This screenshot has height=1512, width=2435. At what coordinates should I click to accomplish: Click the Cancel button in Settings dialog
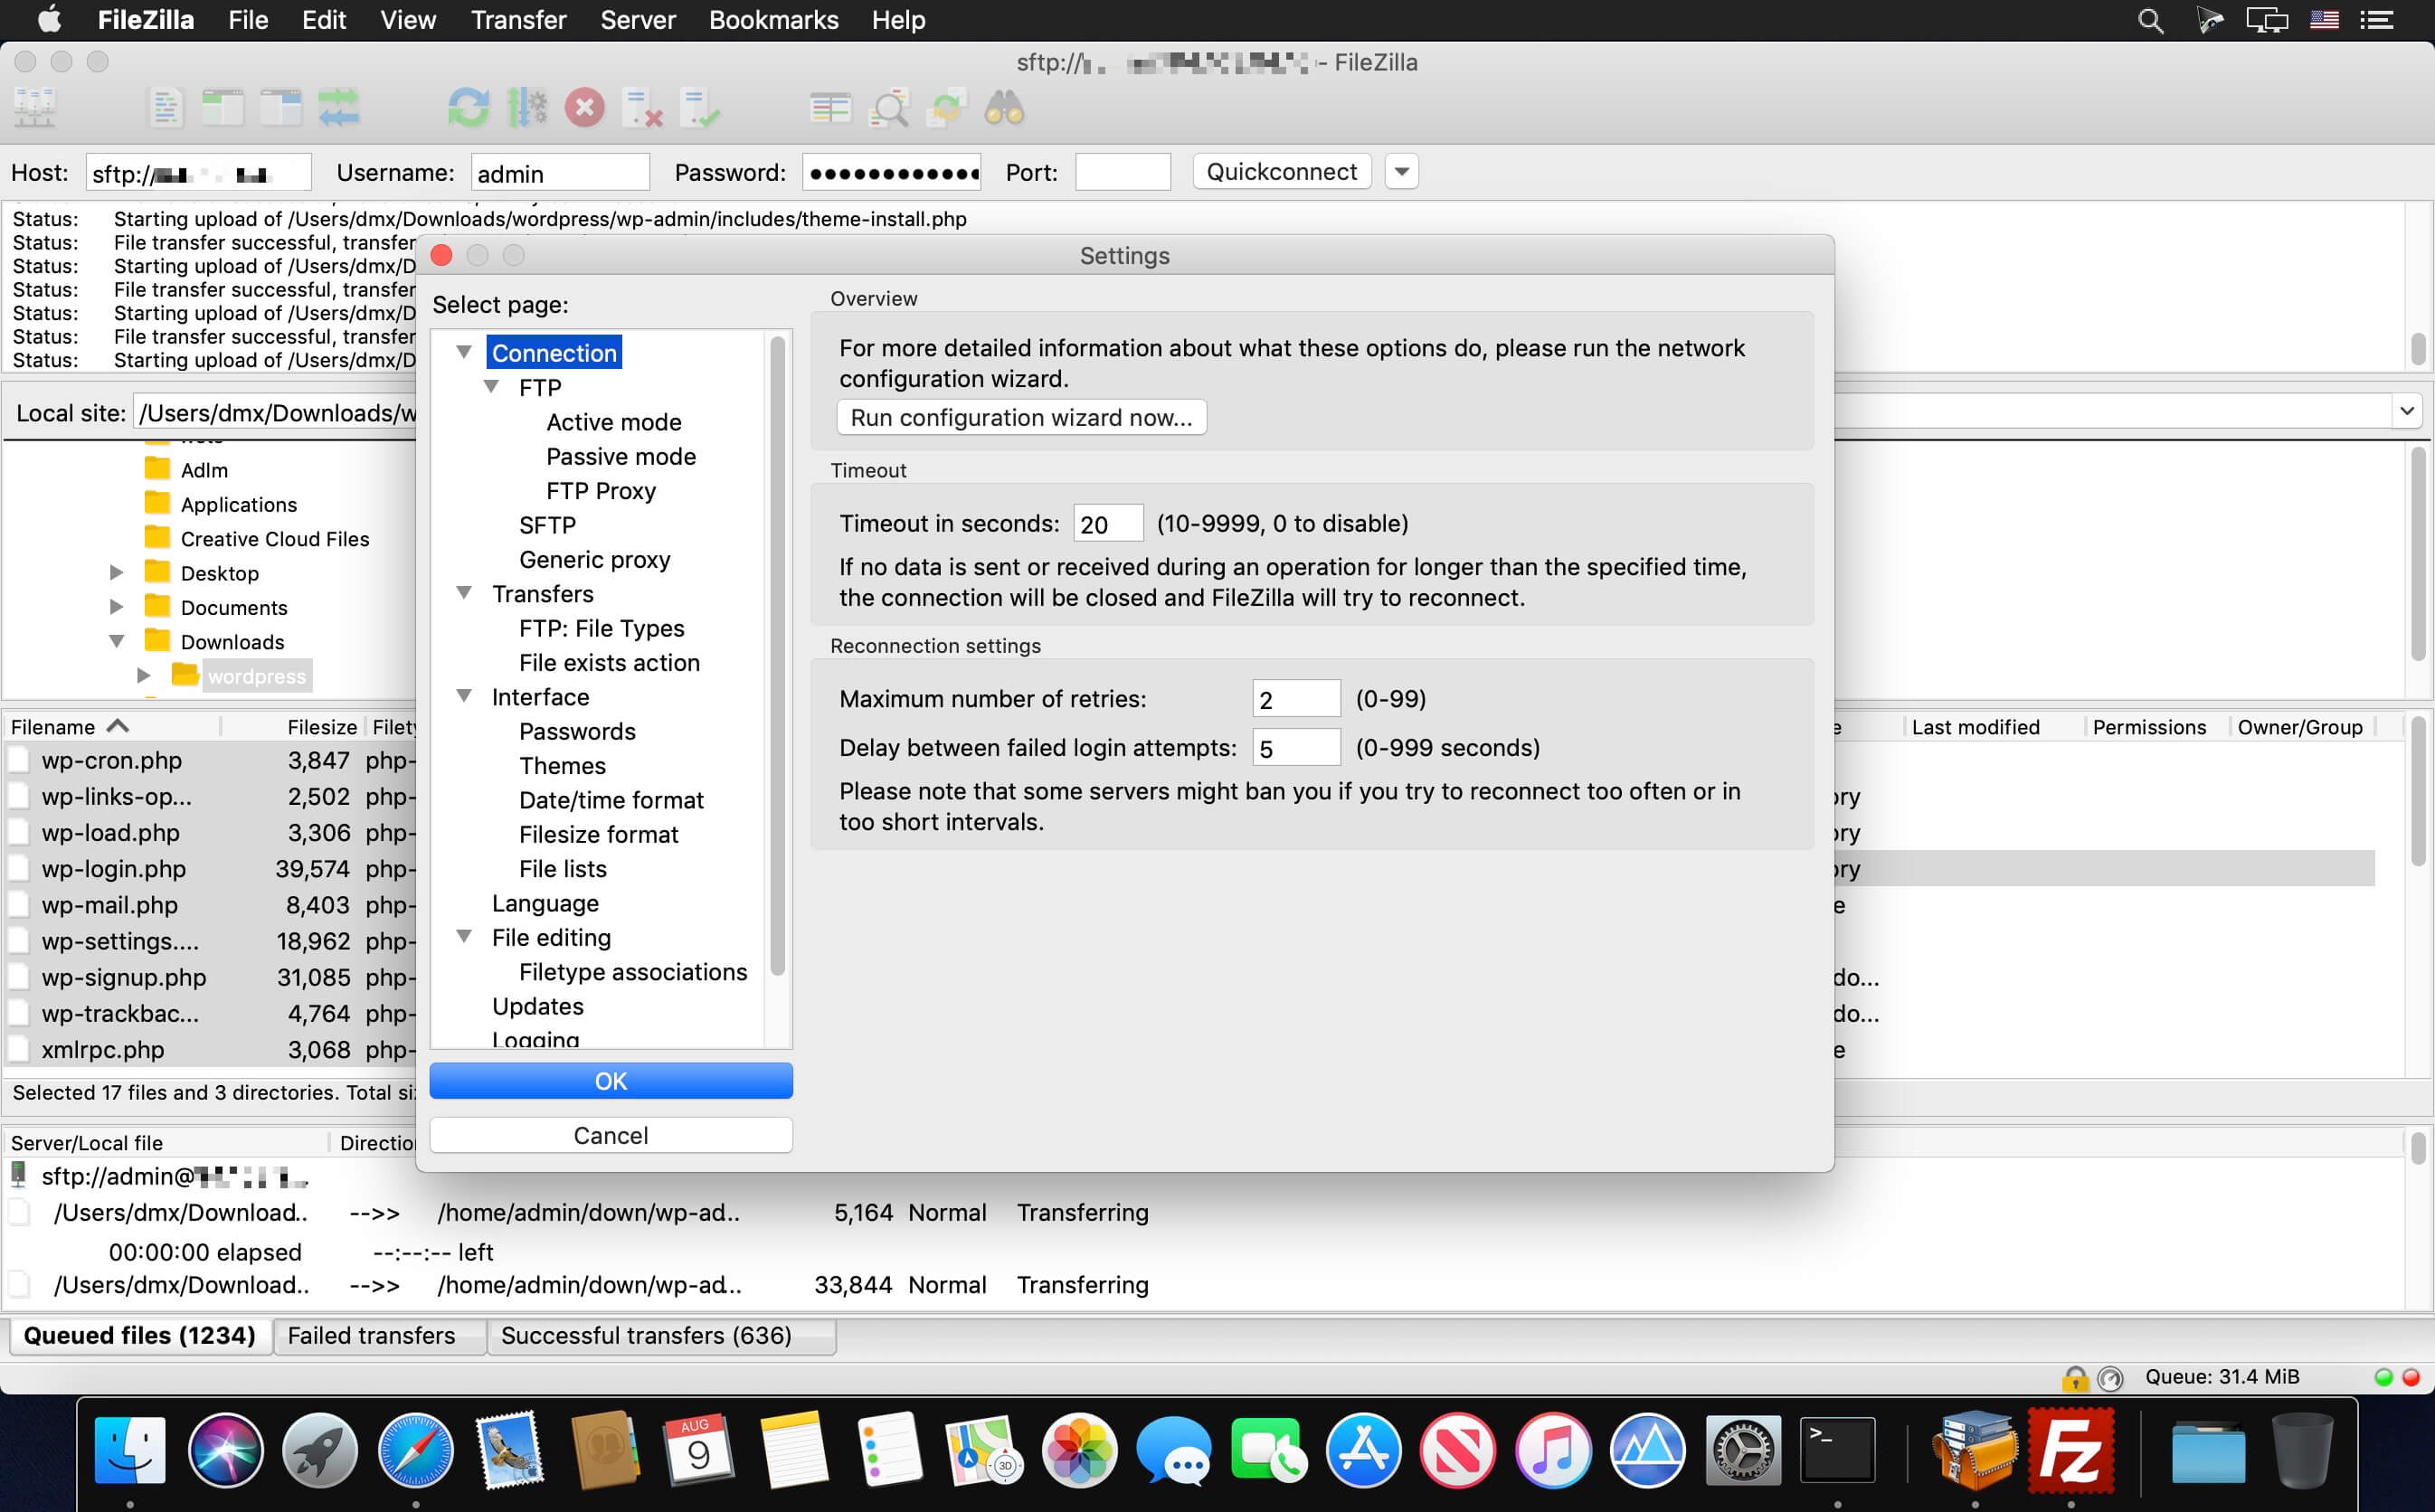pos(610,1136)
